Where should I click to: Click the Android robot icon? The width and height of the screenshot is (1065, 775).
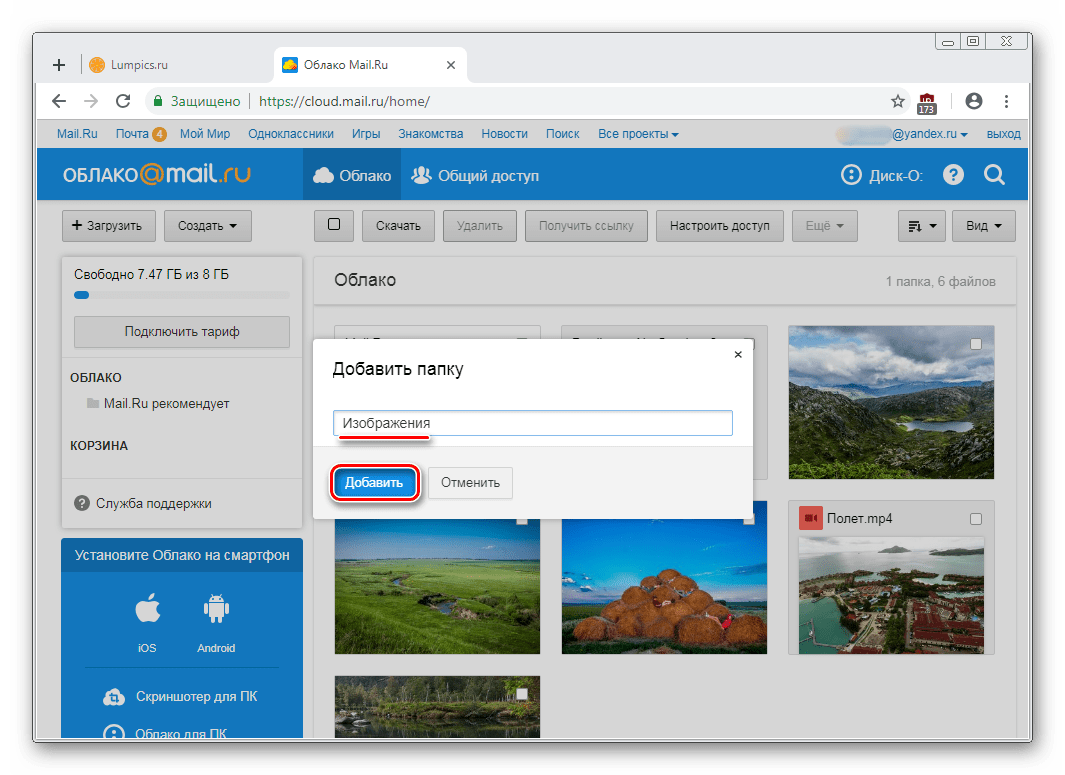(x=216, y=610)
